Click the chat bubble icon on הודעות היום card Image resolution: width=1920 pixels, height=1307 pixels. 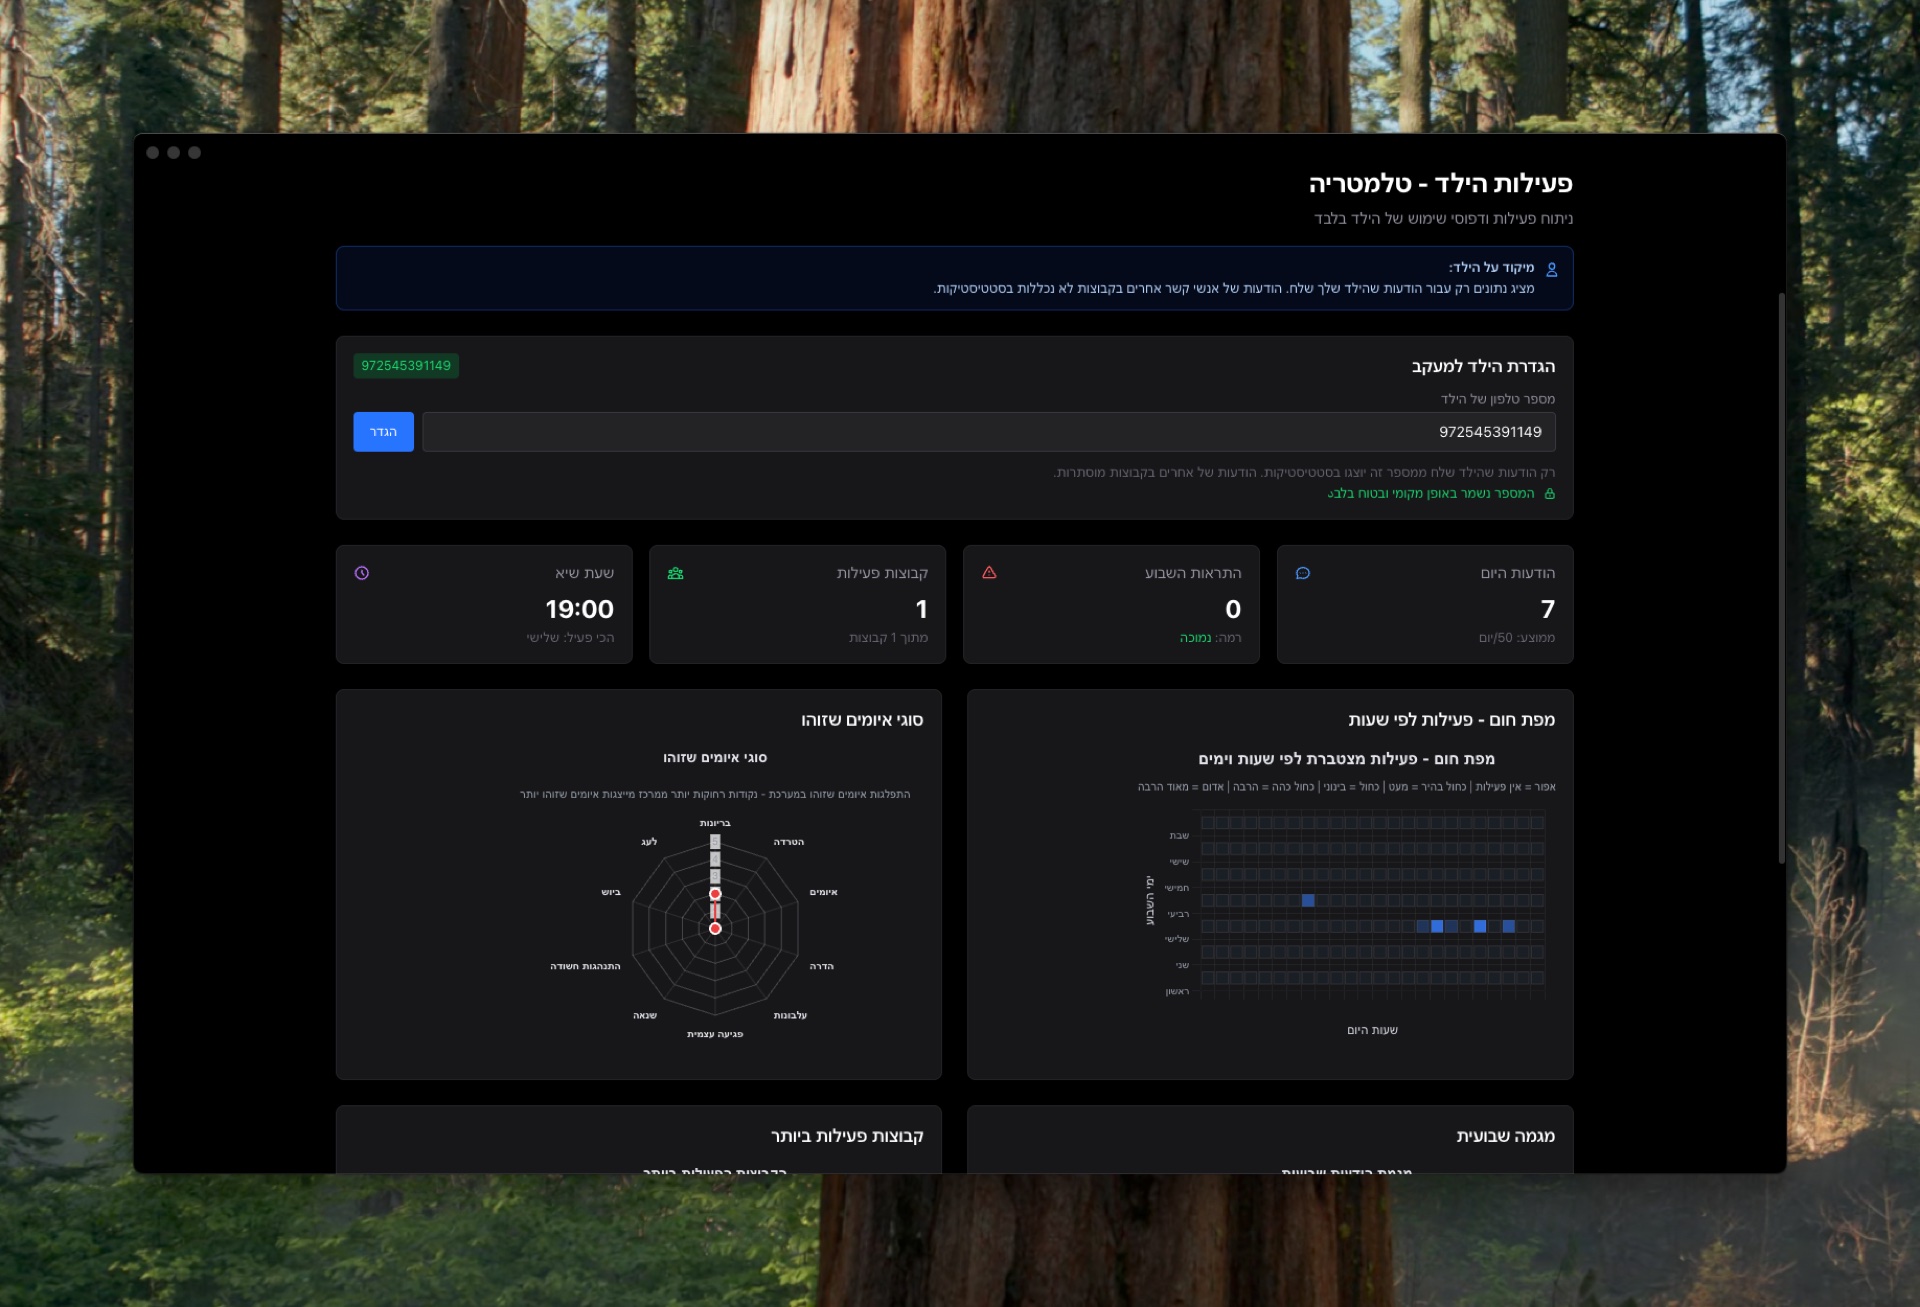pyautogui.click(x=1302, y=573)
